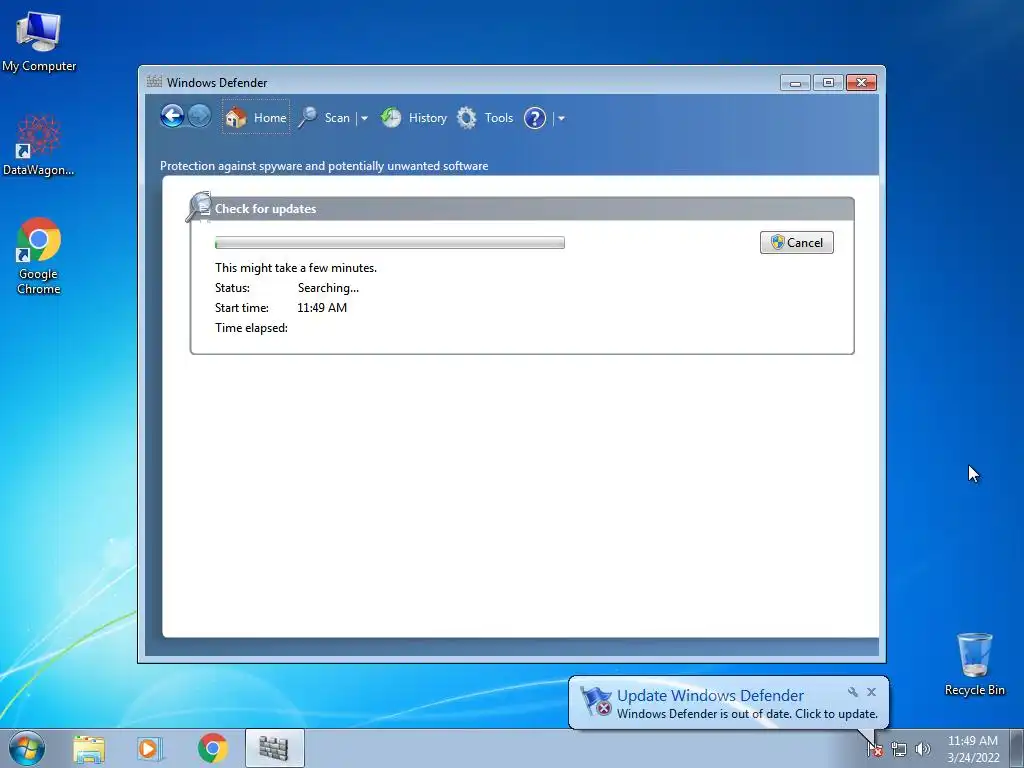Close the Windows Defender window
Image resolution: width=1024 pixels, height=768 pixels.
861,83
